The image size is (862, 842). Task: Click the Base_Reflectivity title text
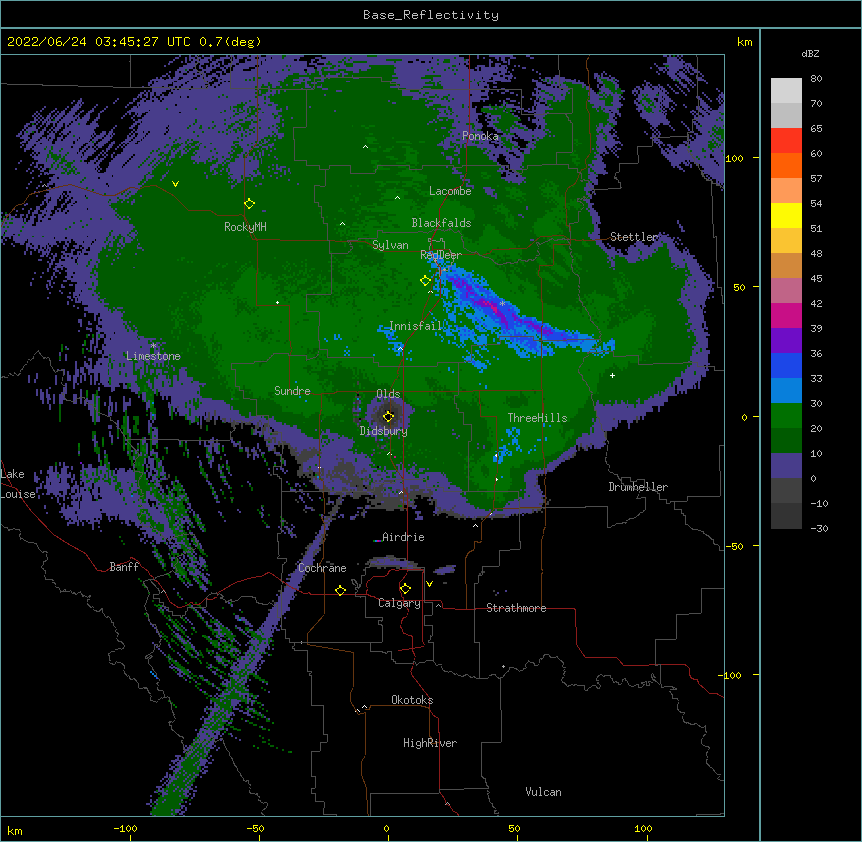[431, 15]
